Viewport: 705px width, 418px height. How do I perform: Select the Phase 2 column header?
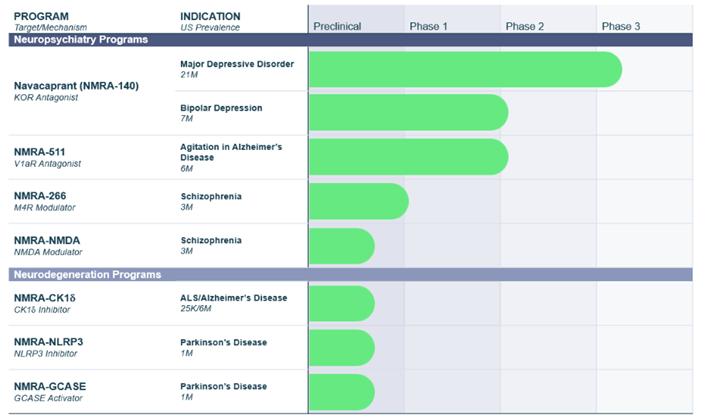525,26
